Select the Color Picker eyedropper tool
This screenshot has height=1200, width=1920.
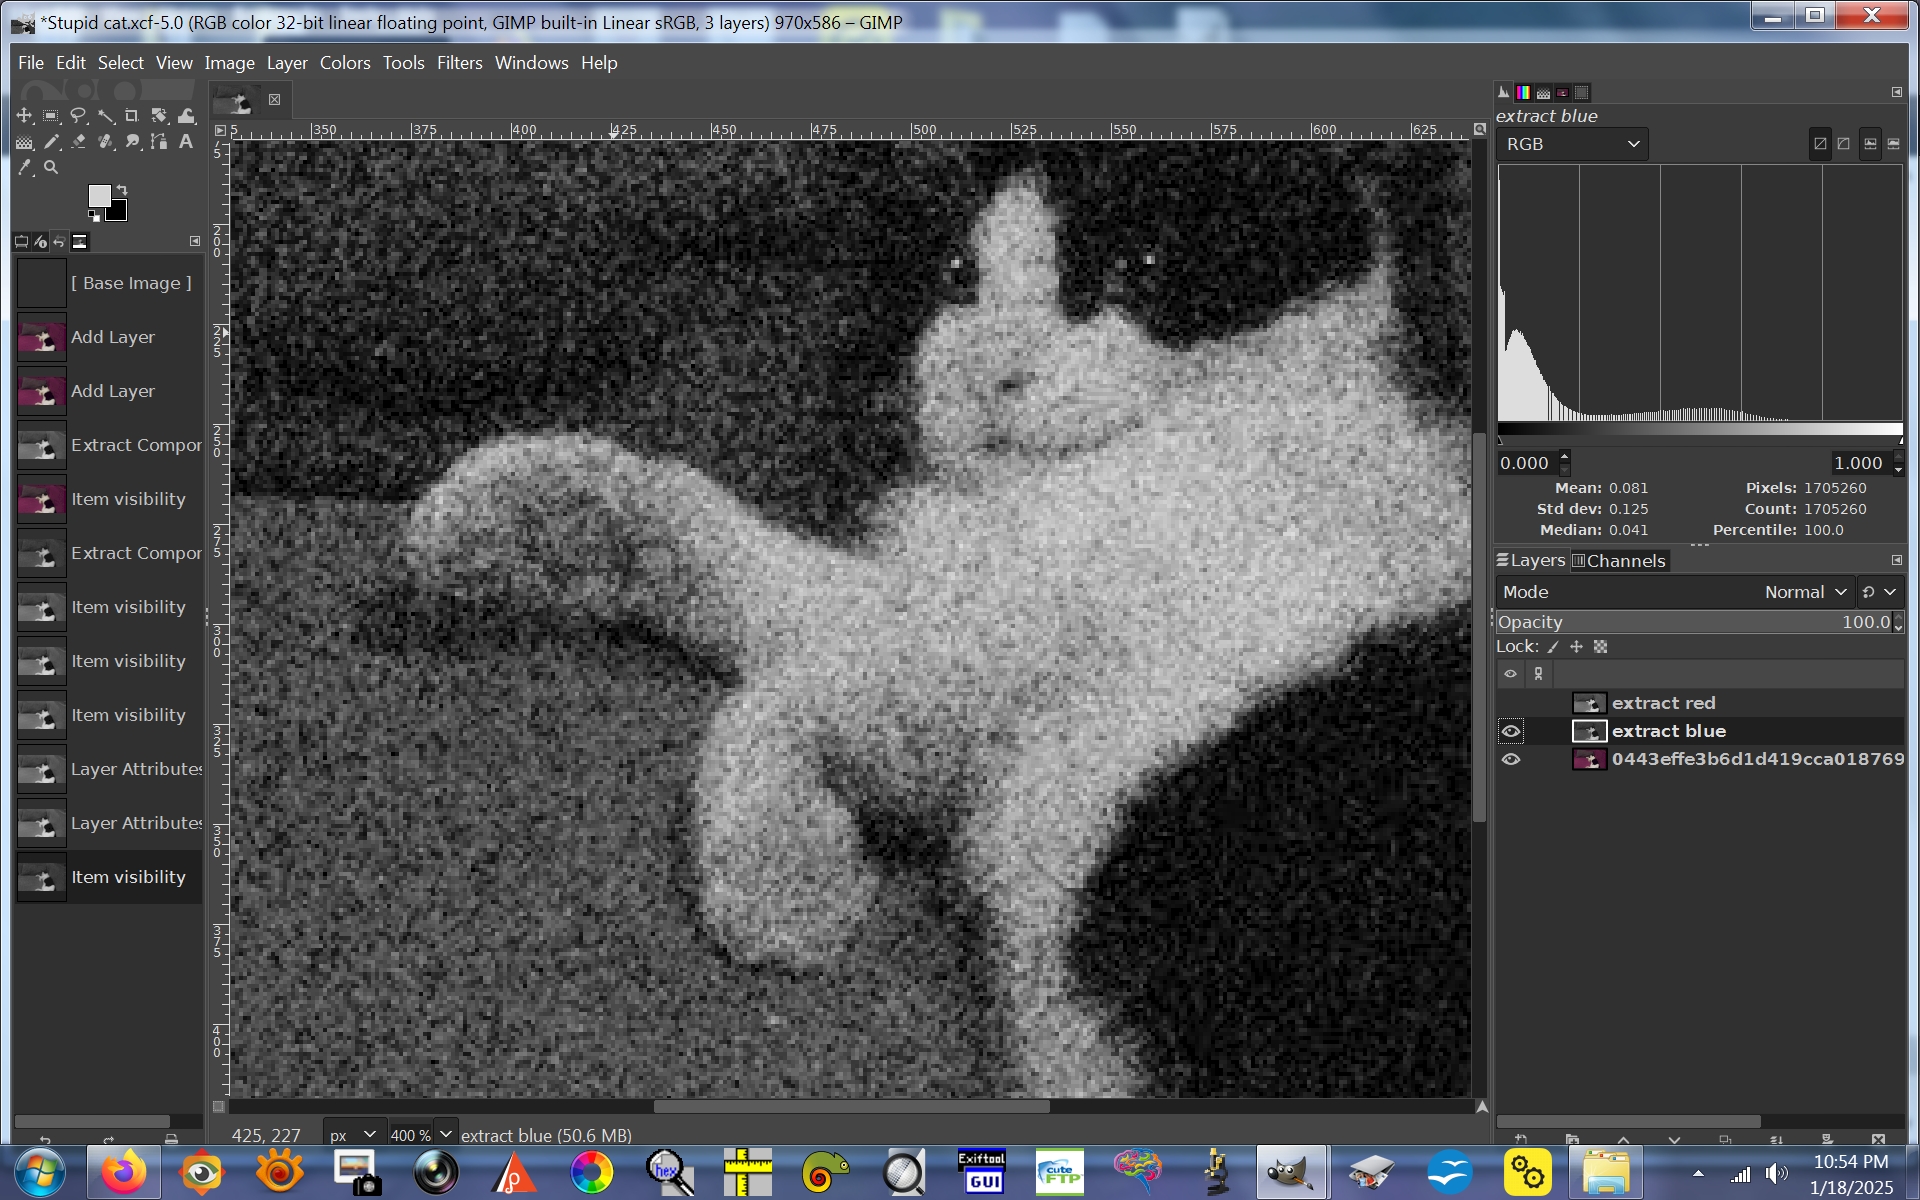pos(24,168)
